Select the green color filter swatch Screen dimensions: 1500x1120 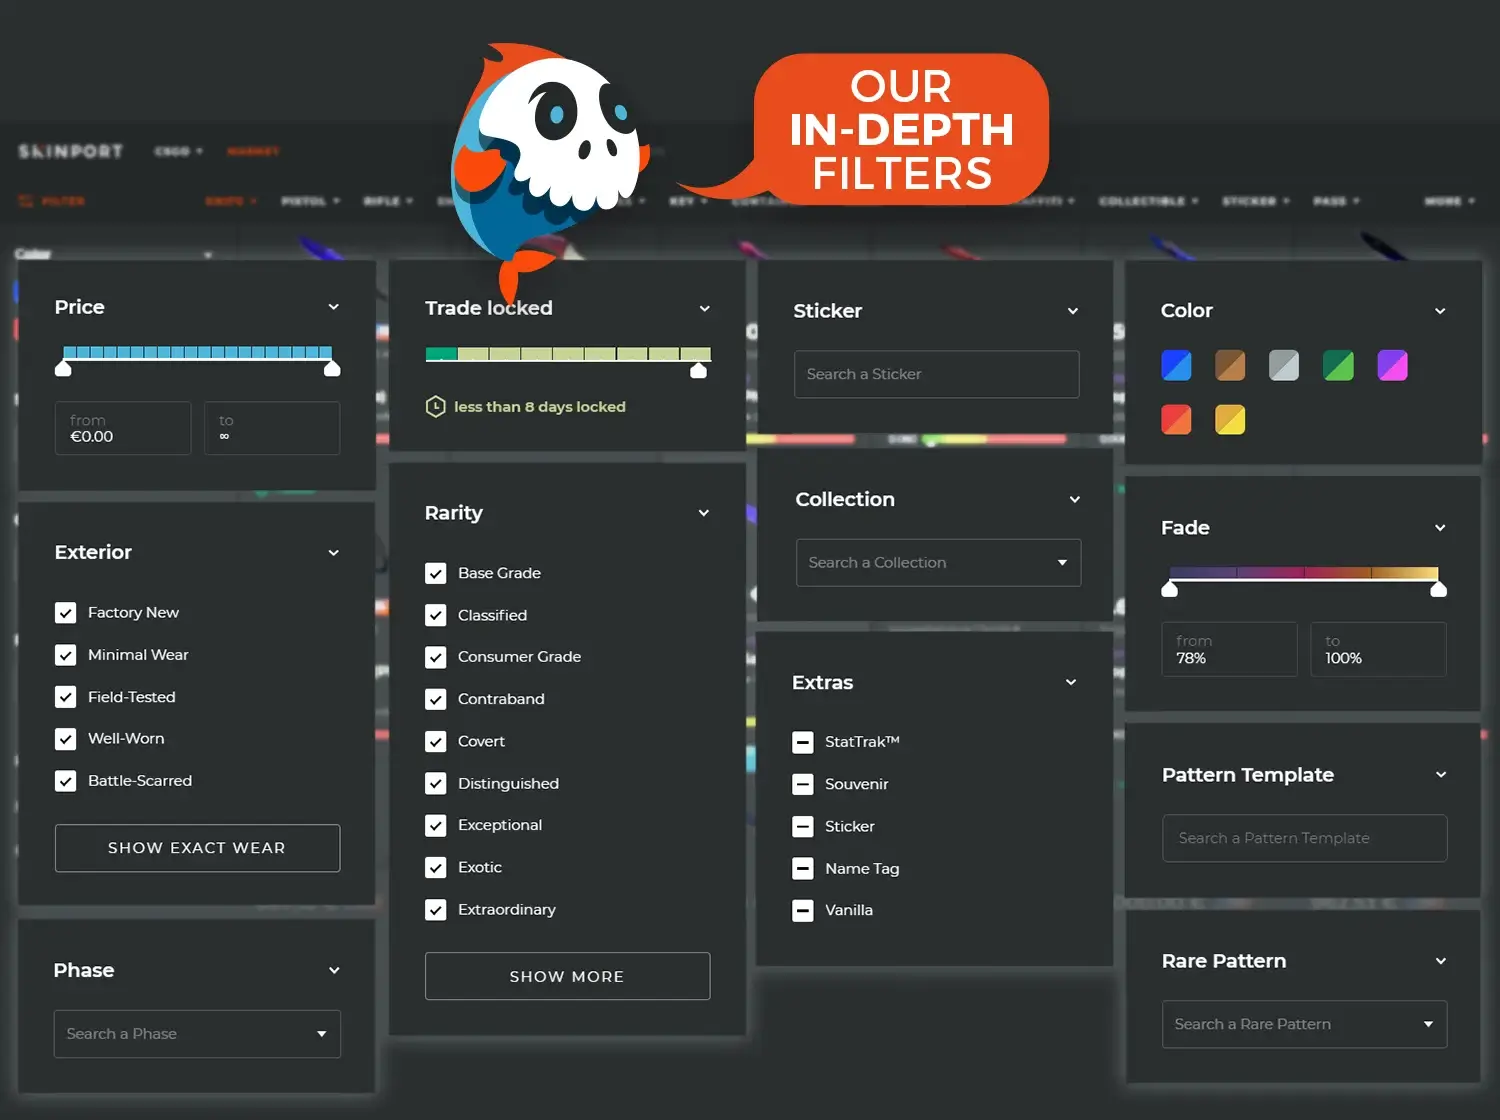tap(1338, 366)
